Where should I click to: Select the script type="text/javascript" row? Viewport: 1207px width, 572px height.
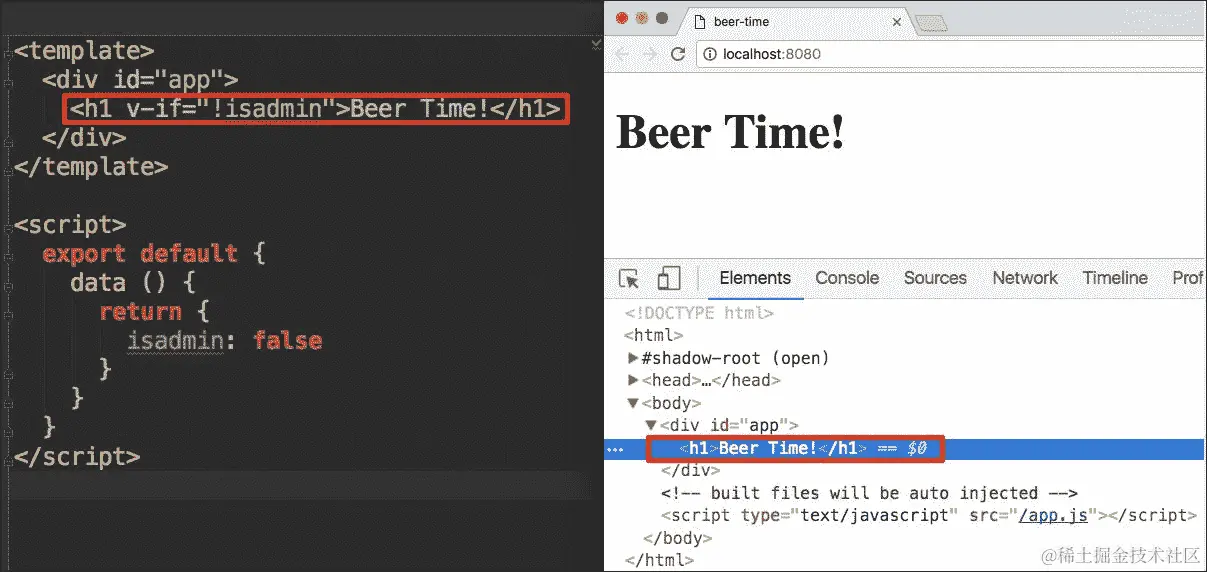[x=928, y=516]
